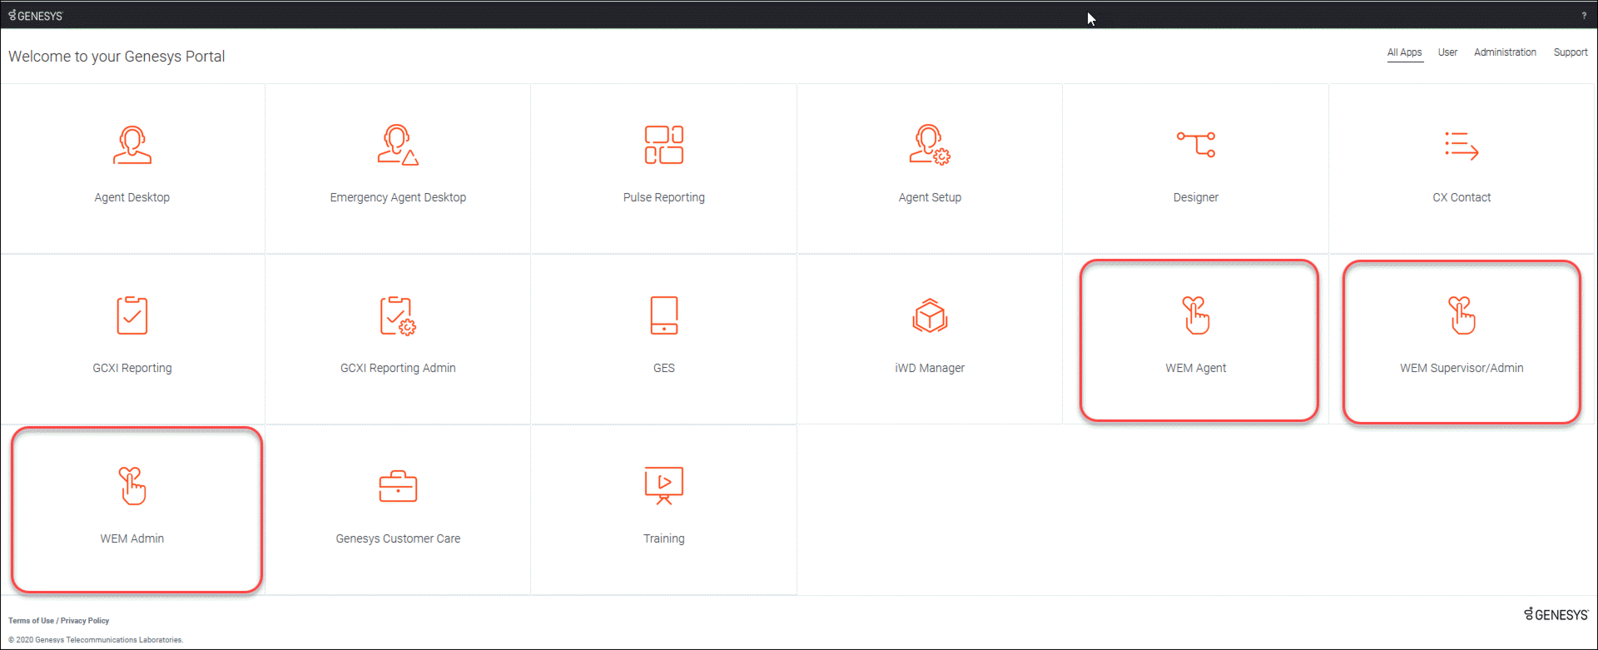Screen dimensions: 1598x650
Task: Click the Genesys logo in header
Action: pyautogui.click(x=36, y=16)
